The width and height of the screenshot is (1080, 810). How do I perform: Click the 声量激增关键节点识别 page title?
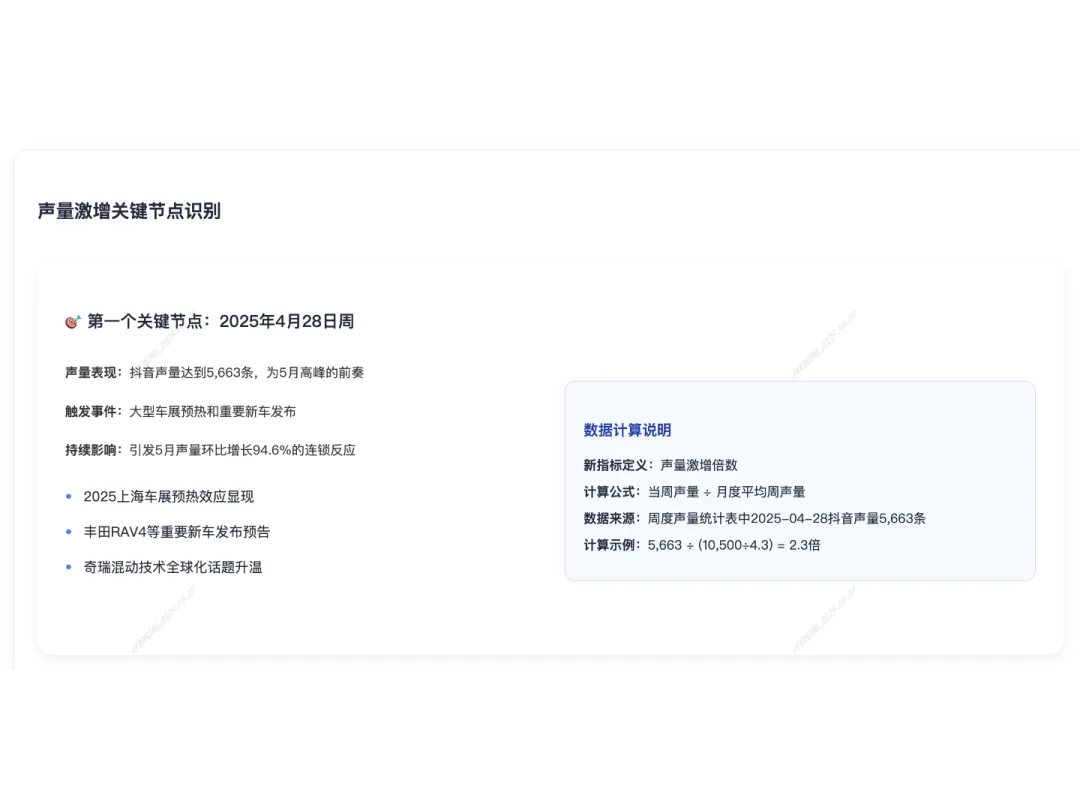click(127, 211)
